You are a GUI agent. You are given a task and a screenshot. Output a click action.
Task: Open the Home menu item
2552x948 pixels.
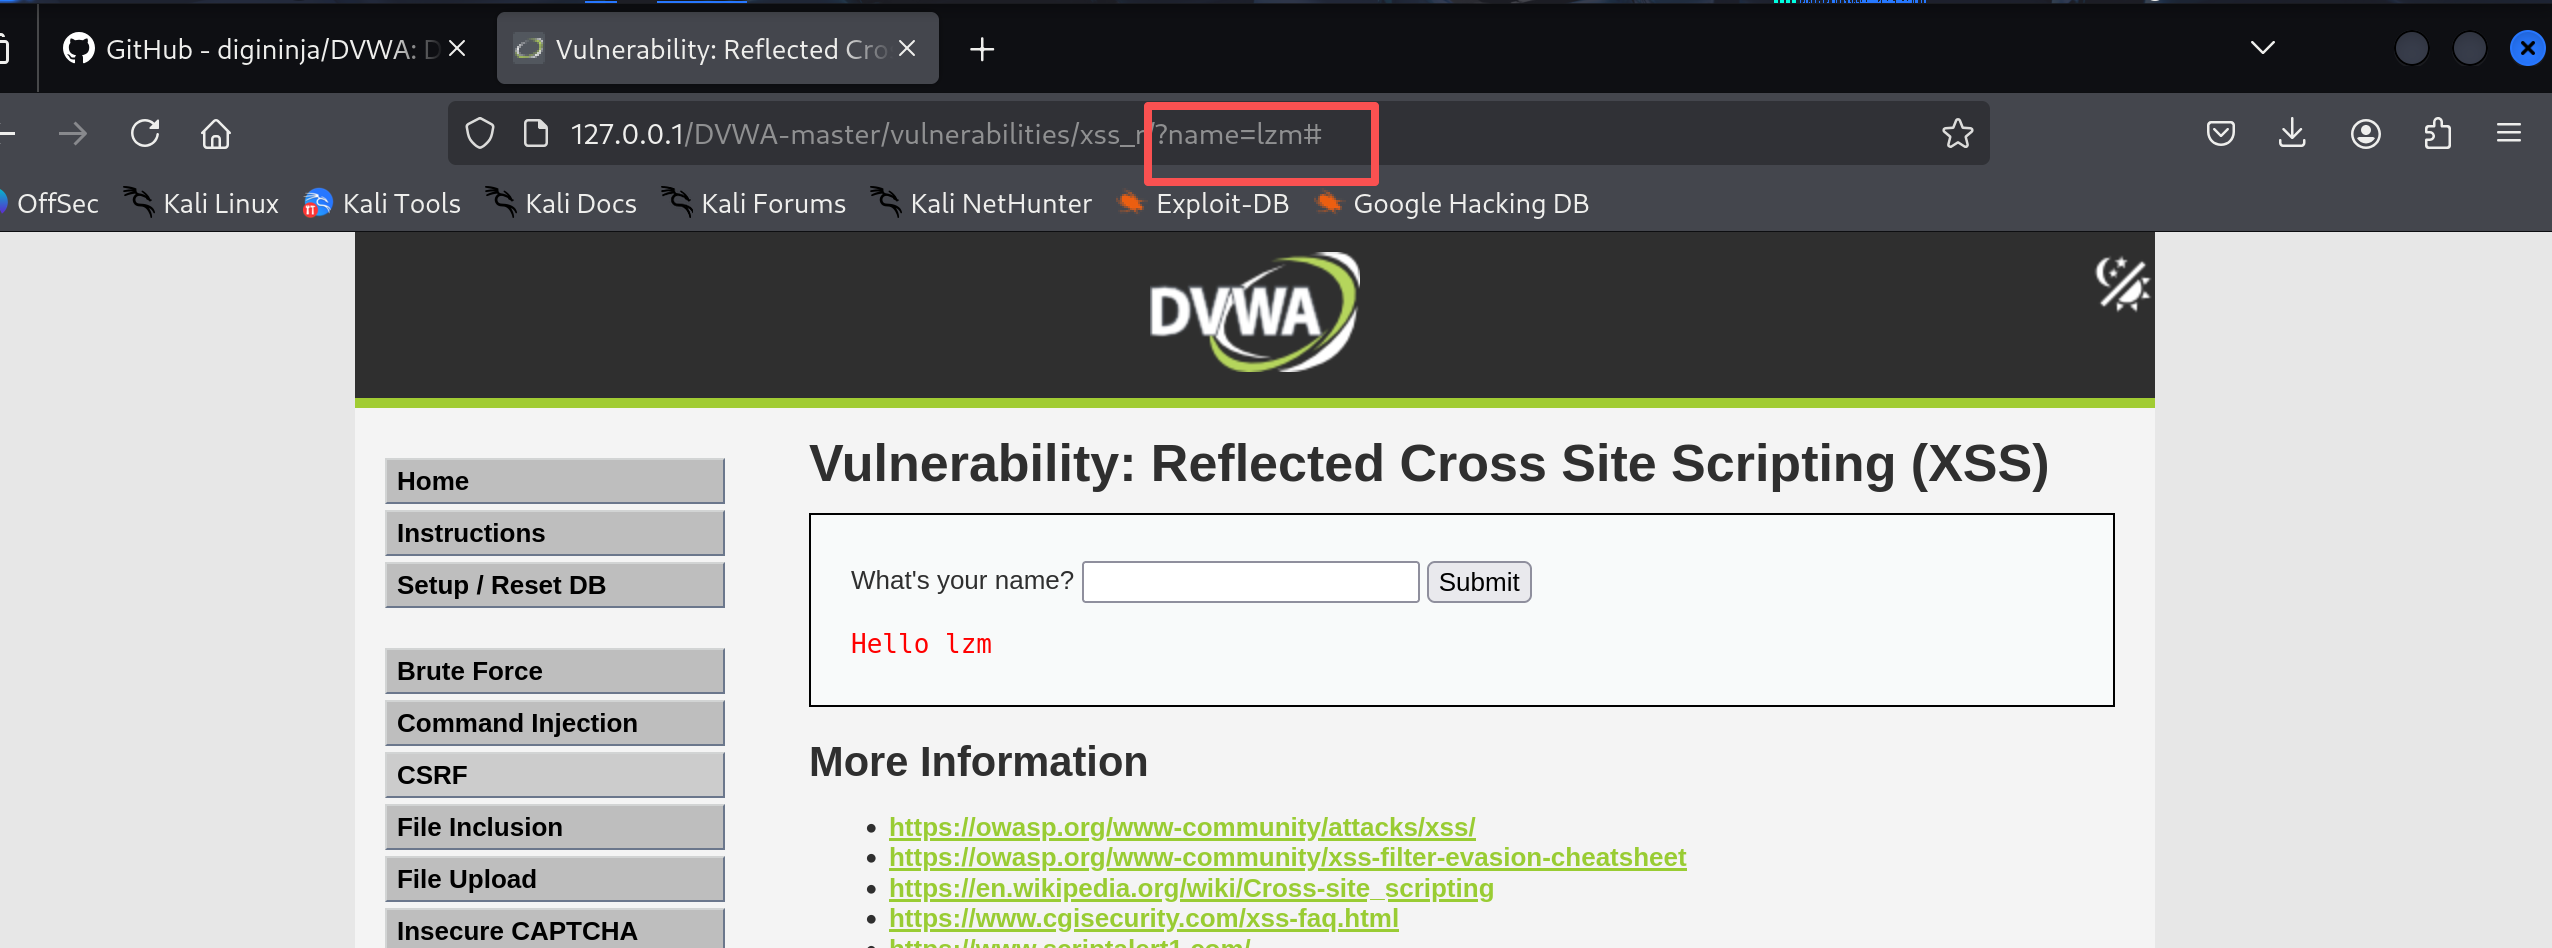tap(554, 481)
